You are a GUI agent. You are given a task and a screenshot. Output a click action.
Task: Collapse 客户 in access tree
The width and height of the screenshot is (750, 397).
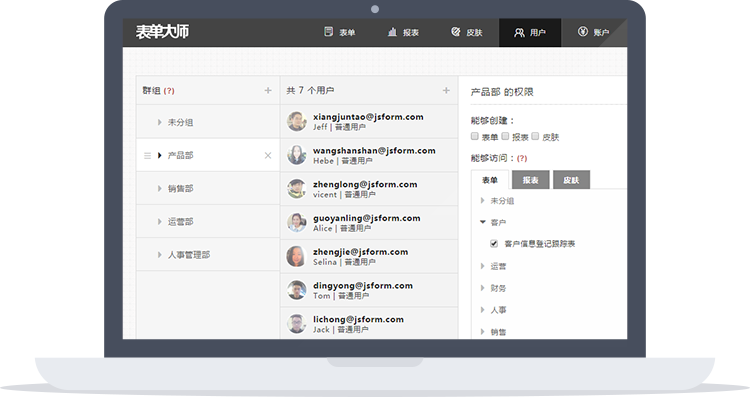pos(483,222)
